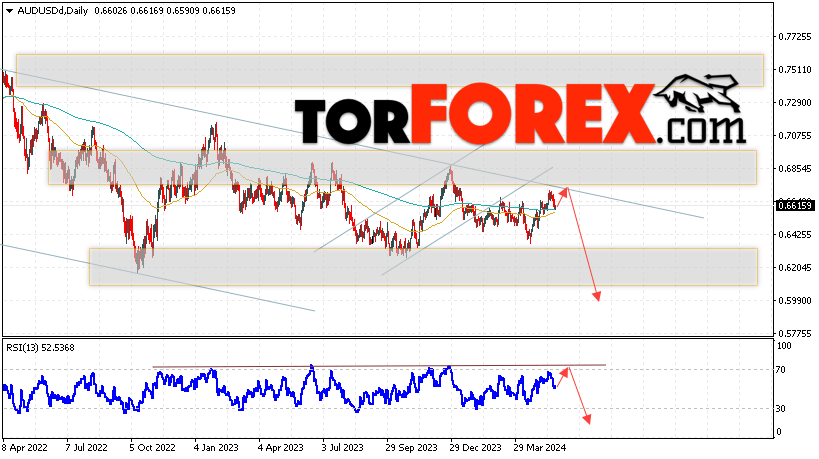Click the 29 Sep 2023 date label
Viewport: 819px width, 459px height.
(x=412, y=448)
